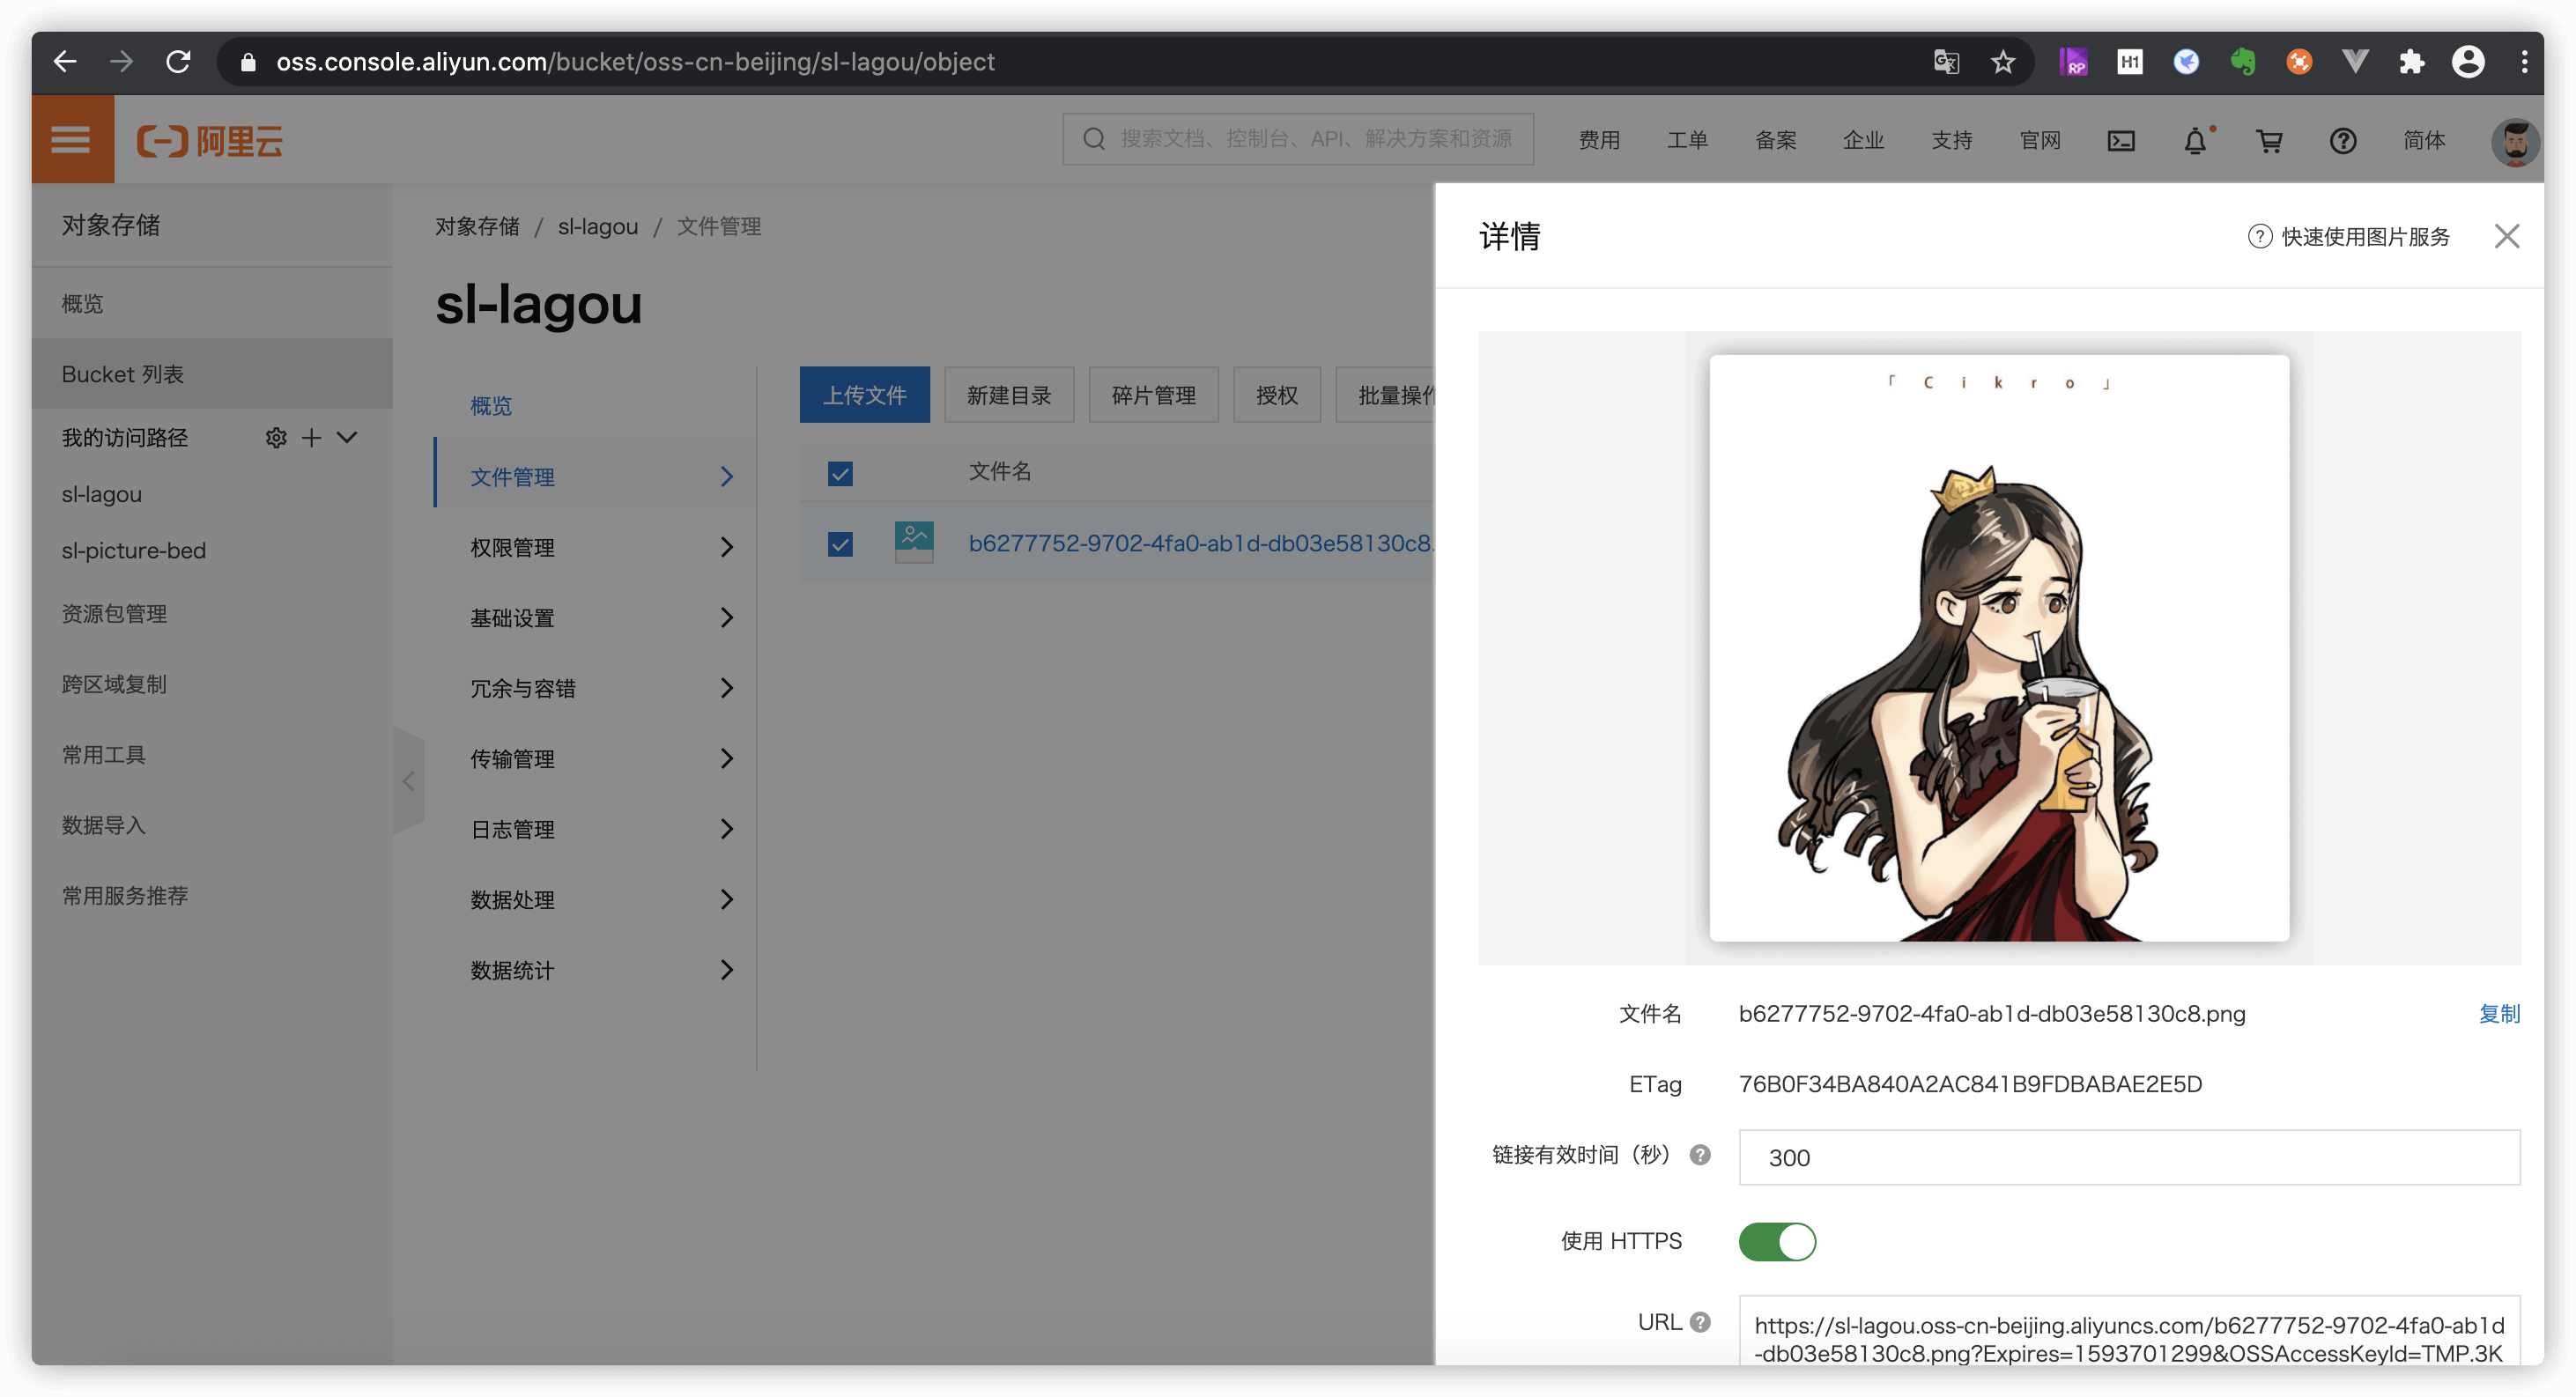2576x1397 pixels.
Task: Uncheck the b6277752 file row checkbox
Action: tap(840, 544)
